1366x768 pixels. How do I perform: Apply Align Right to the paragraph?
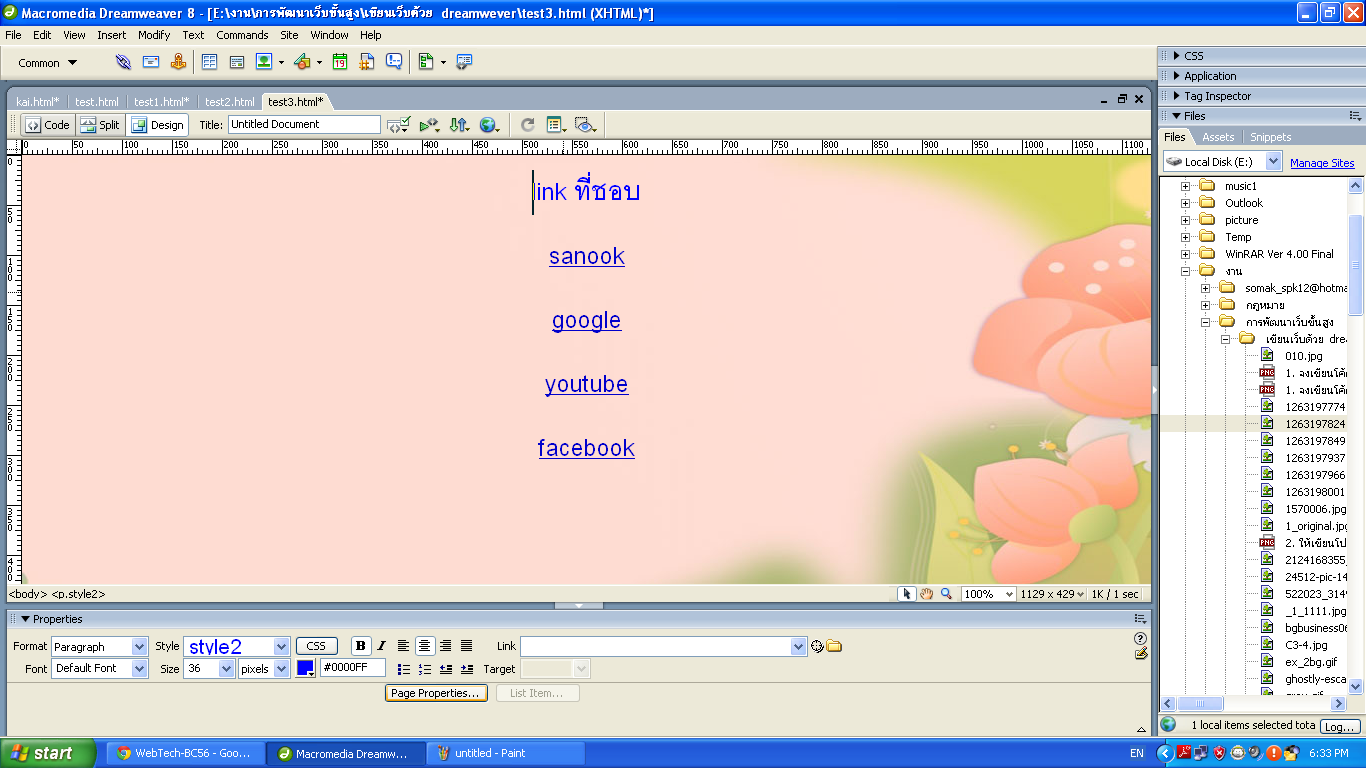click(445, 646)
